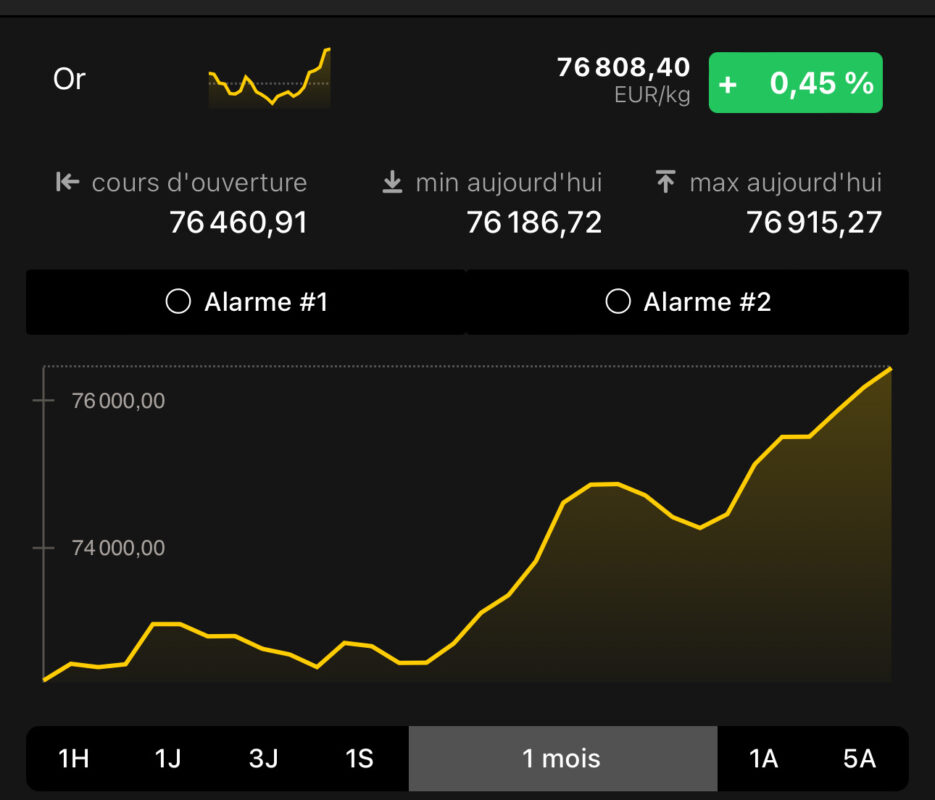Click the max aujourd'hui label
Image resolution: width=935 pixels, height=800 pixels.
pos(785,182)
